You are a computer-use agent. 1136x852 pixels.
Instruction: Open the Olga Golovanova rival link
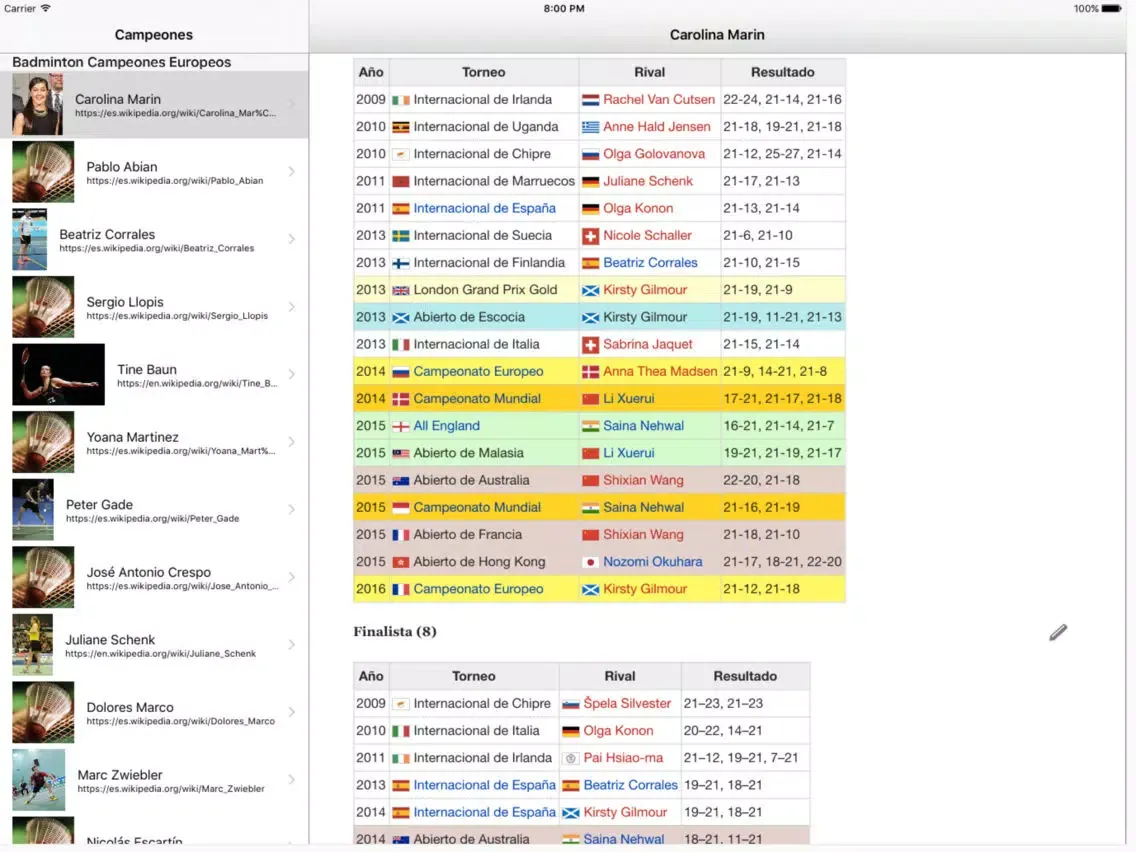click(653, 154)
